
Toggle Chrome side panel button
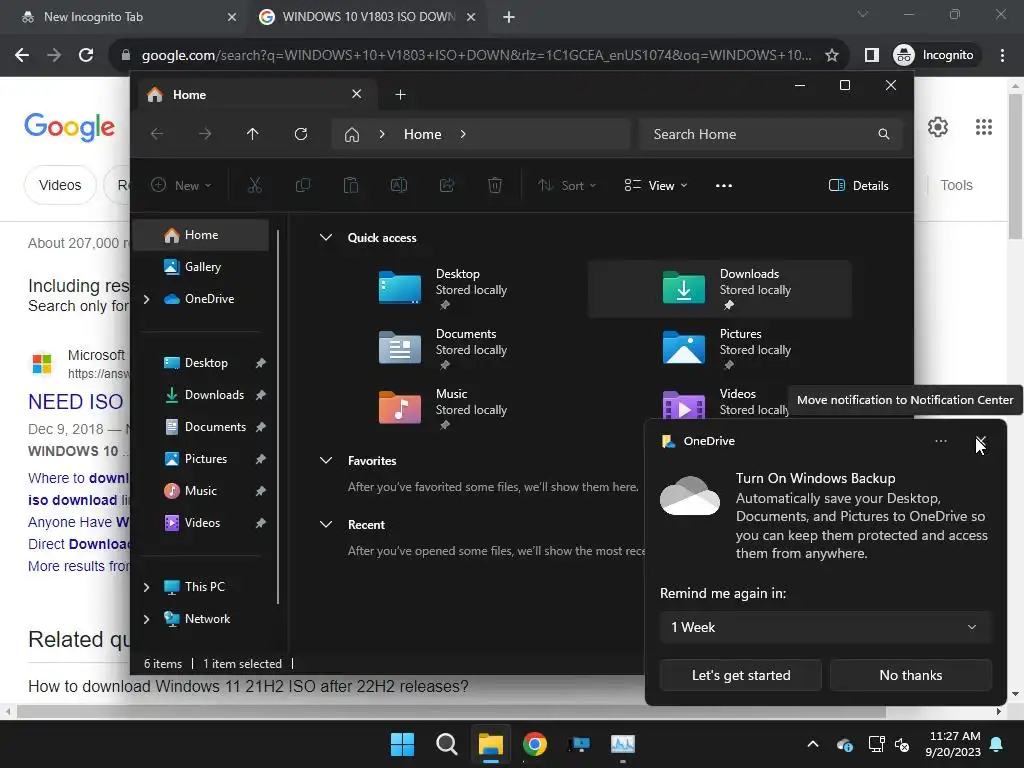pos(872,56)
